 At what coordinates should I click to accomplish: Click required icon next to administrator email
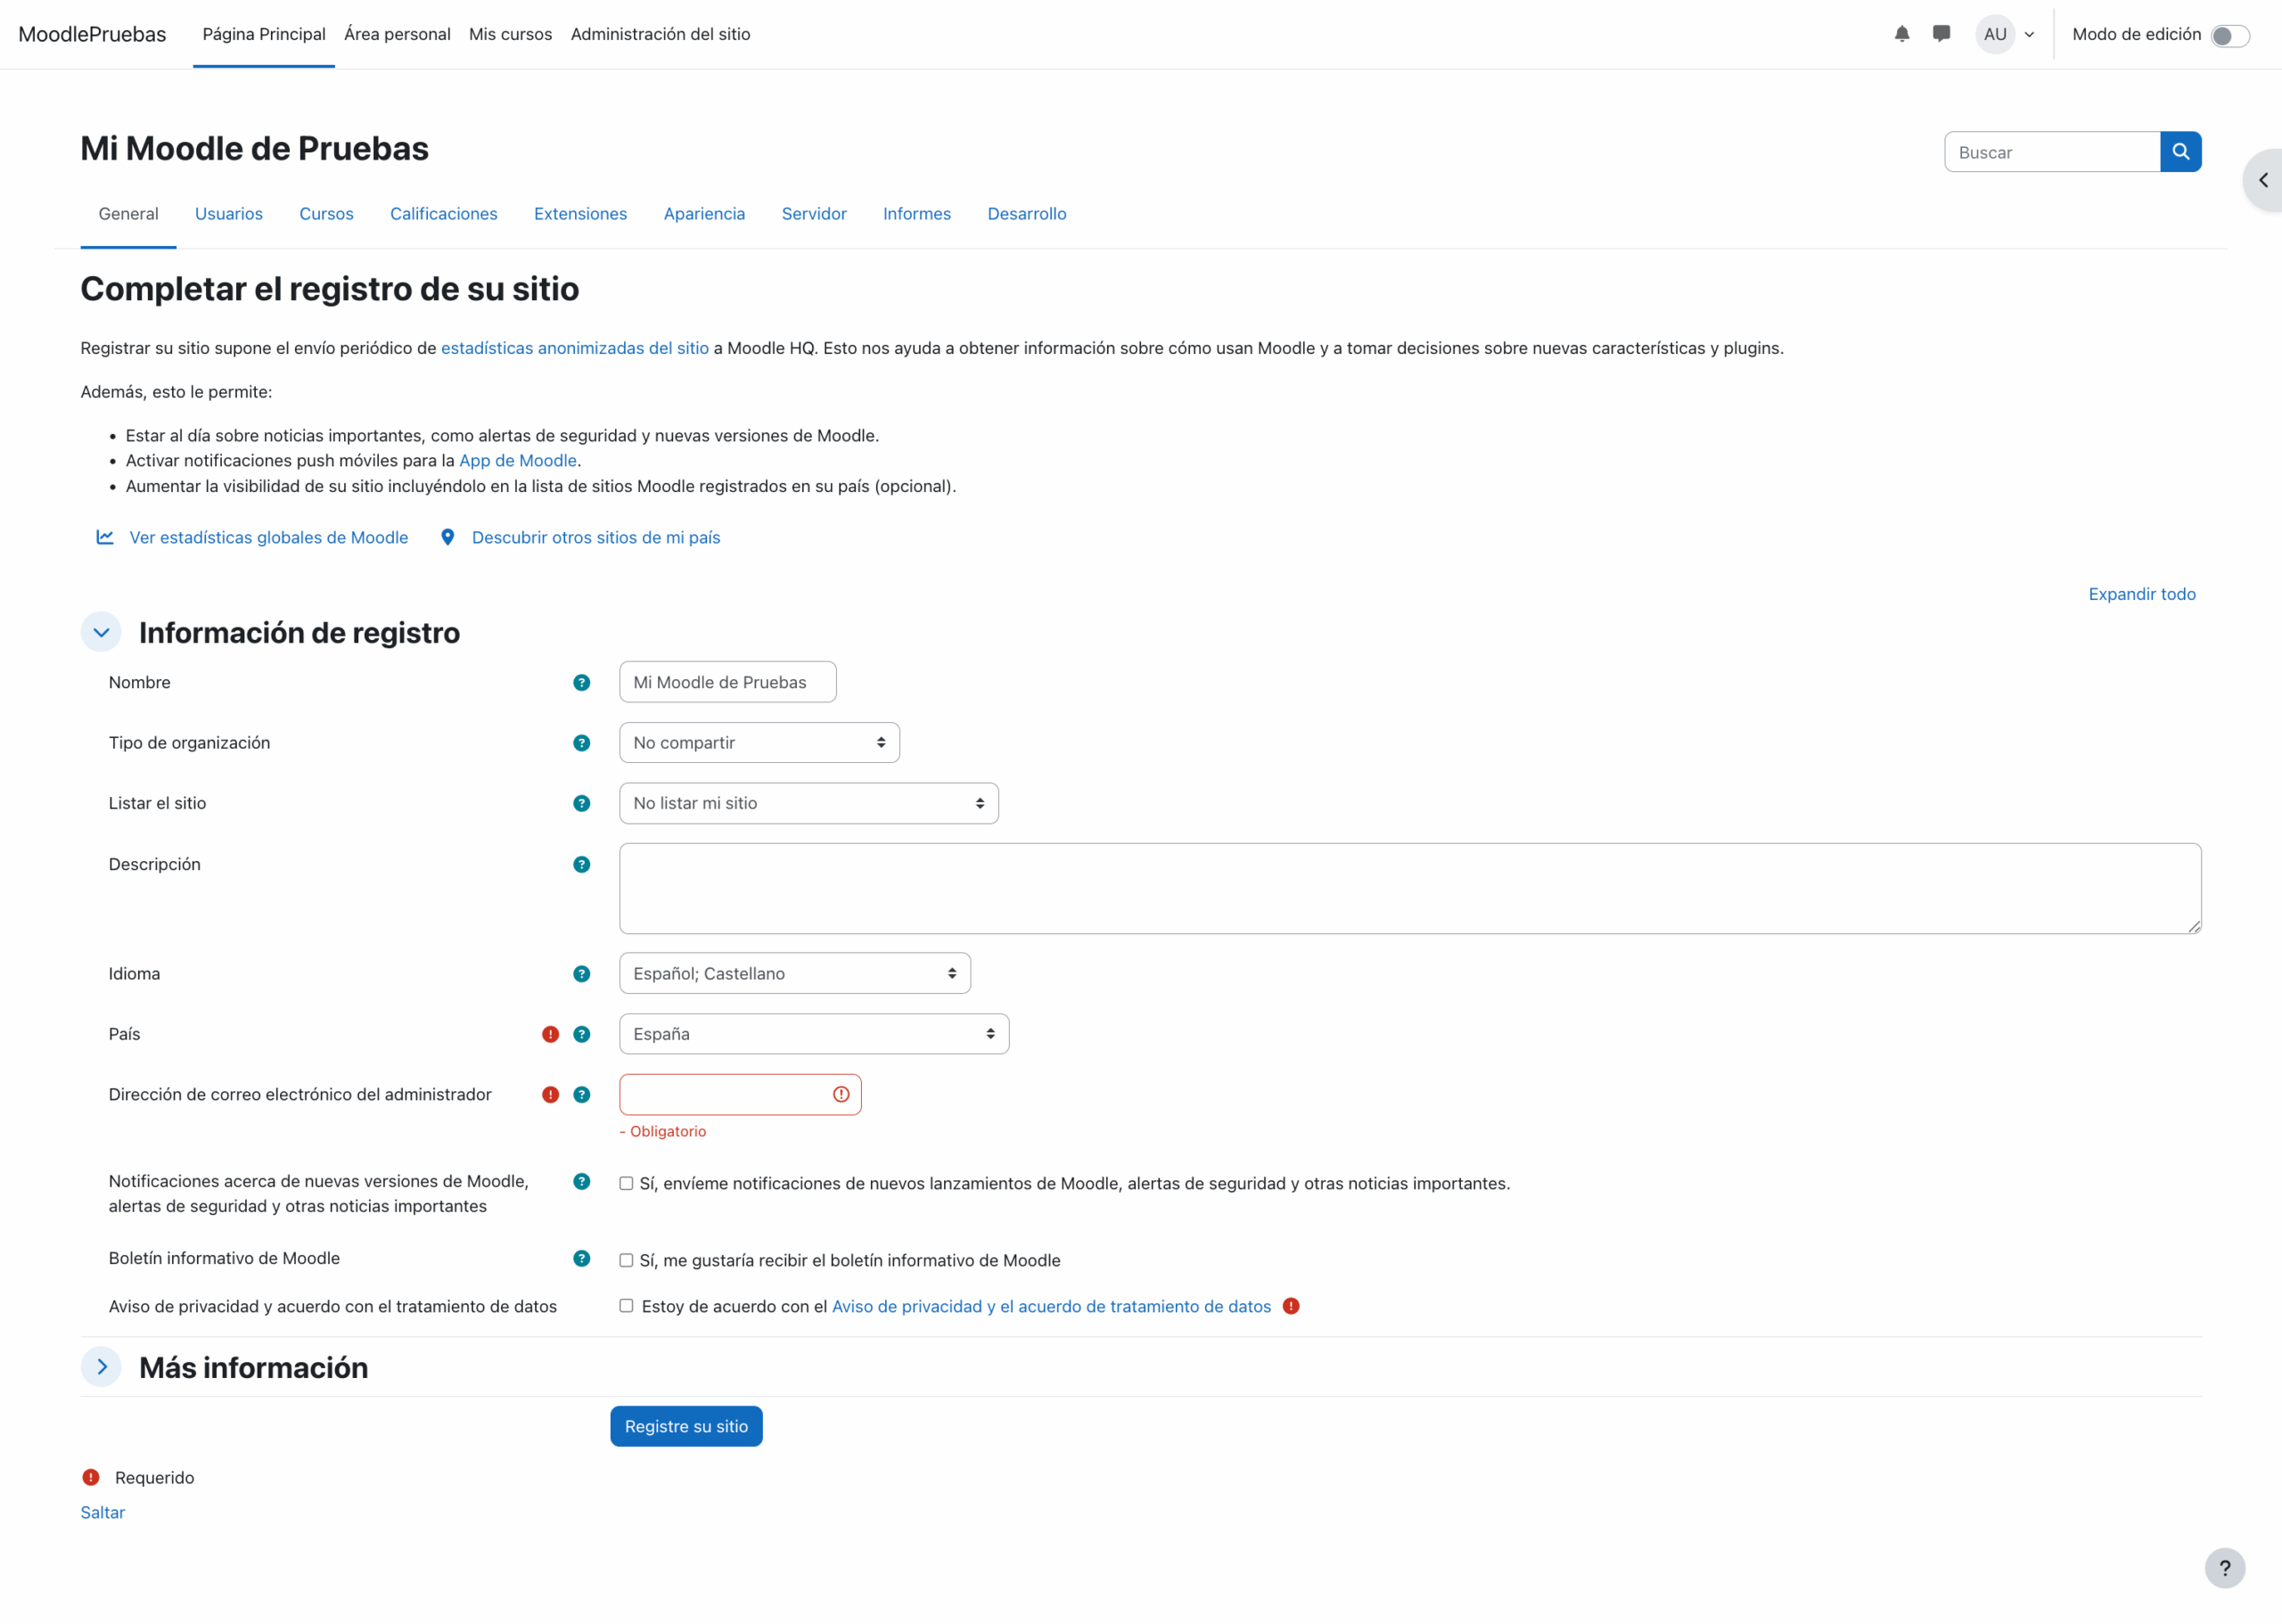(550, 1095)
